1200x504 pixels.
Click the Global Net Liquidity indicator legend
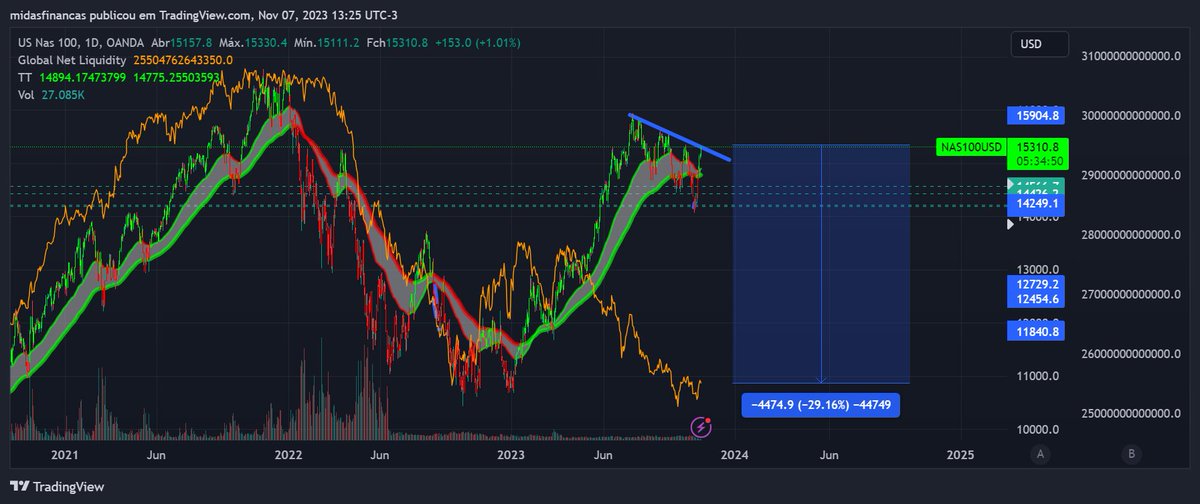(73, 60)
